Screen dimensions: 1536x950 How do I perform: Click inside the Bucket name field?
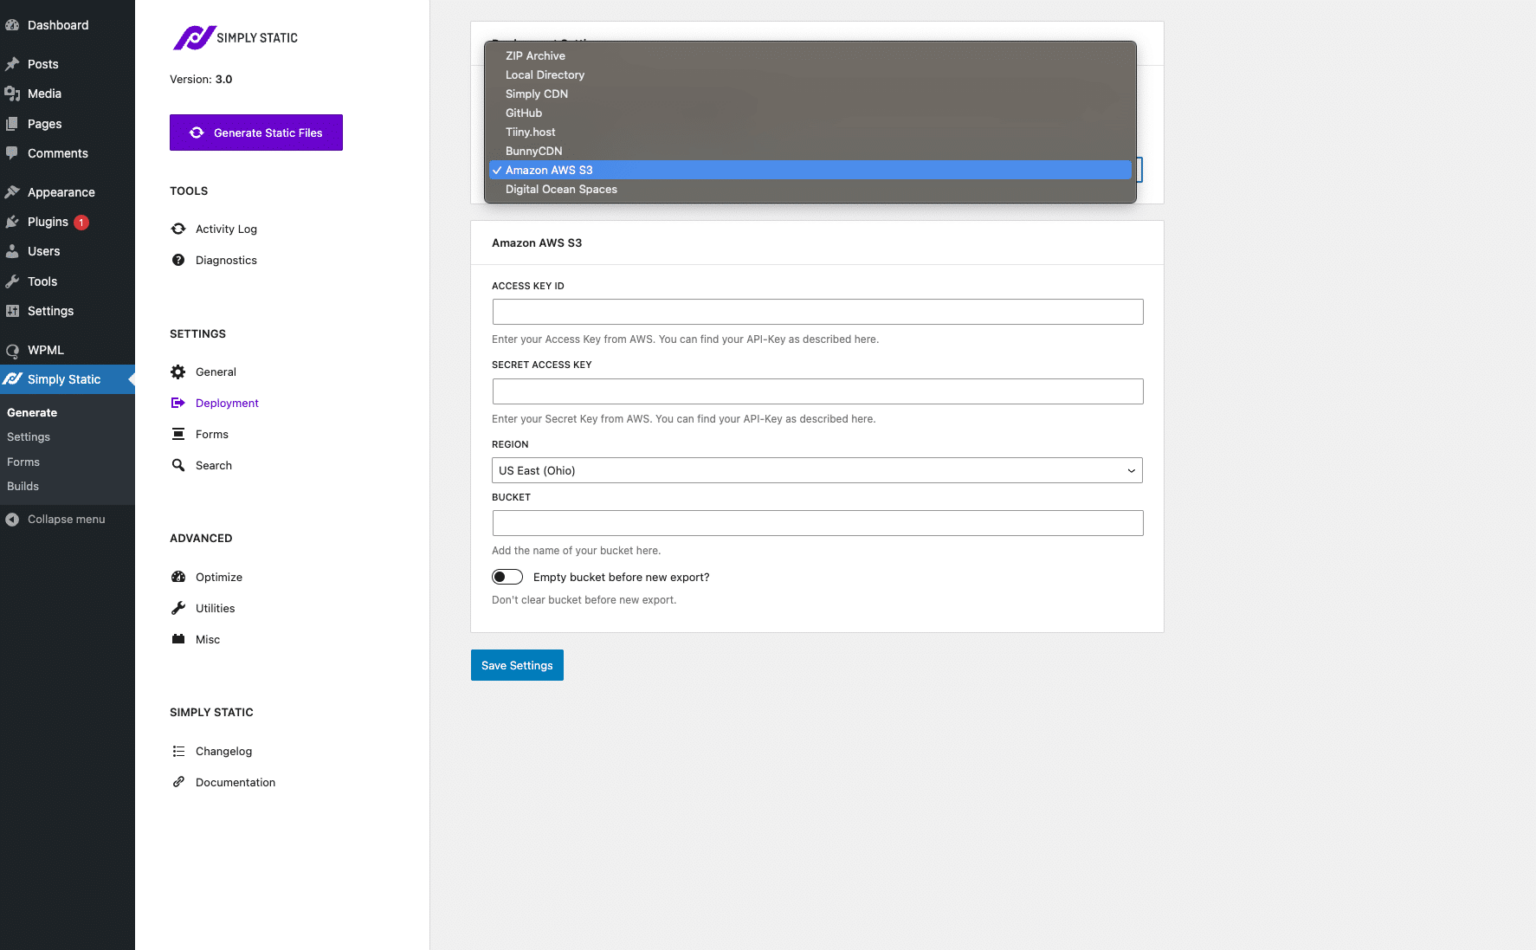tap(816, 523)
